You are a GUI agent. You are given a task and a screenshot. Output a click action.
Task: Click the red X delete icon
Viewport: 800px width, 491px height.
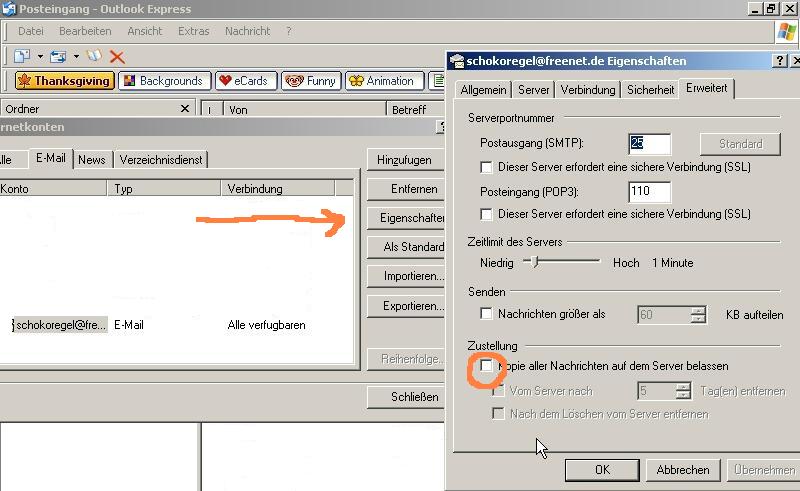[117, 57]
